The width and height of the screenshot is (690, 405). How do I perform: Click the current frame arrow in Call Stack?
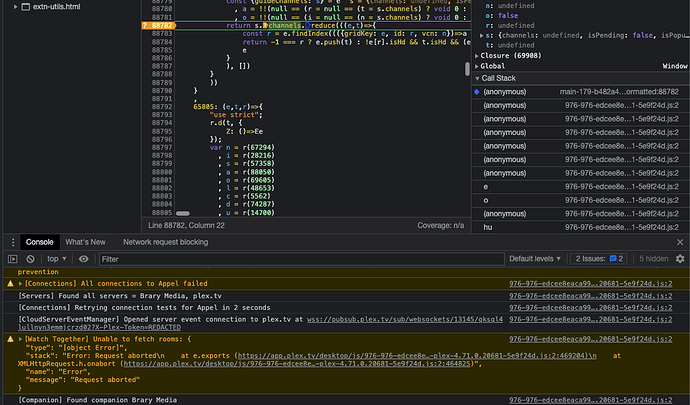tap(476, 91)
